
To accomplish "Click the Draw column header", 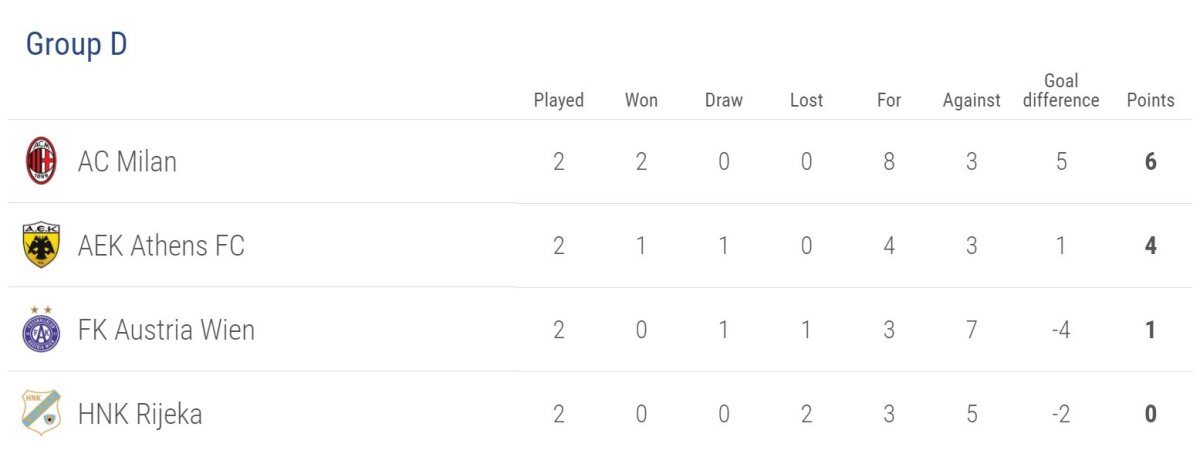I will tap(724, 100).
